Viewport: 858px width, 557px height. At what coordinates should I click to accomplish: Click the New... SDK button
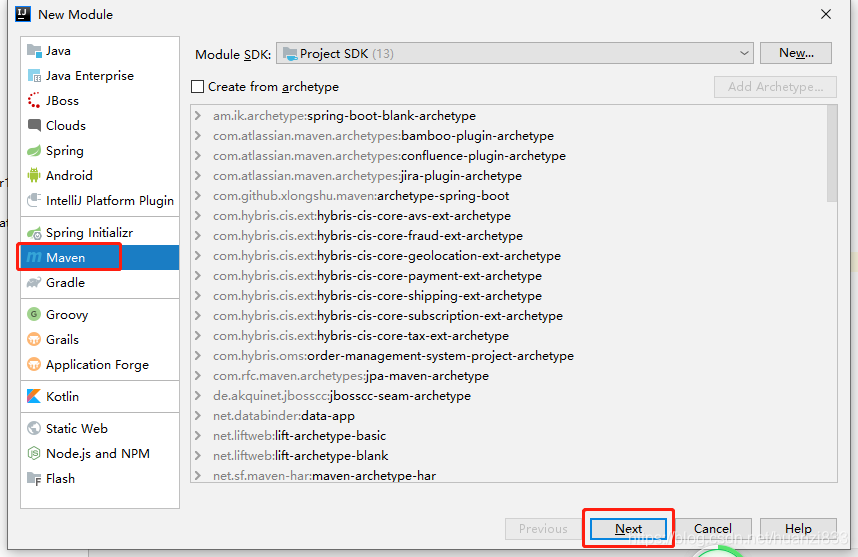pos(796,53)
